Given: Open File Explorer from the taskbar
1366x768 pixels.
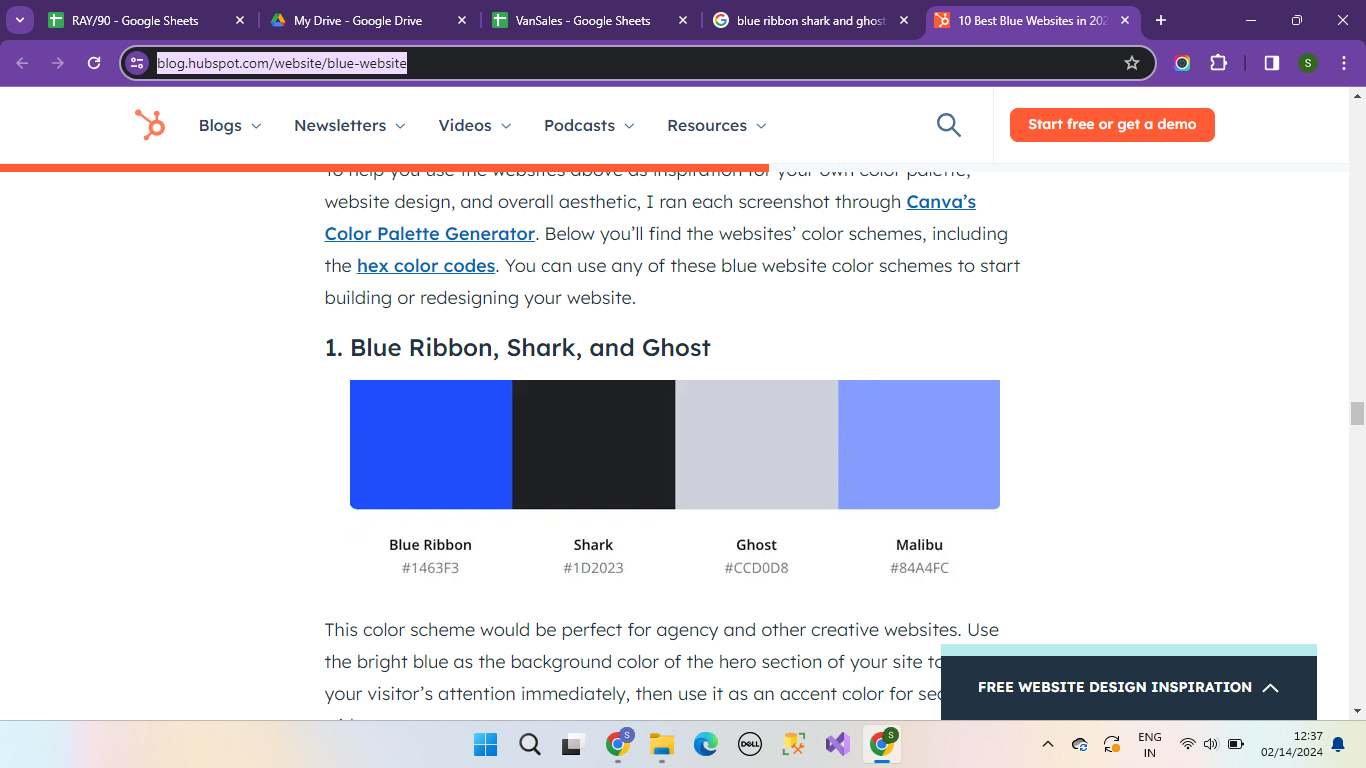Looking at the screenshot, I should pos(661,744).
